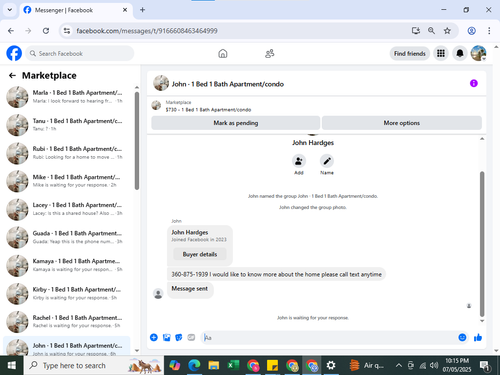Send a thumbs-up like

(x=478, y=337)
